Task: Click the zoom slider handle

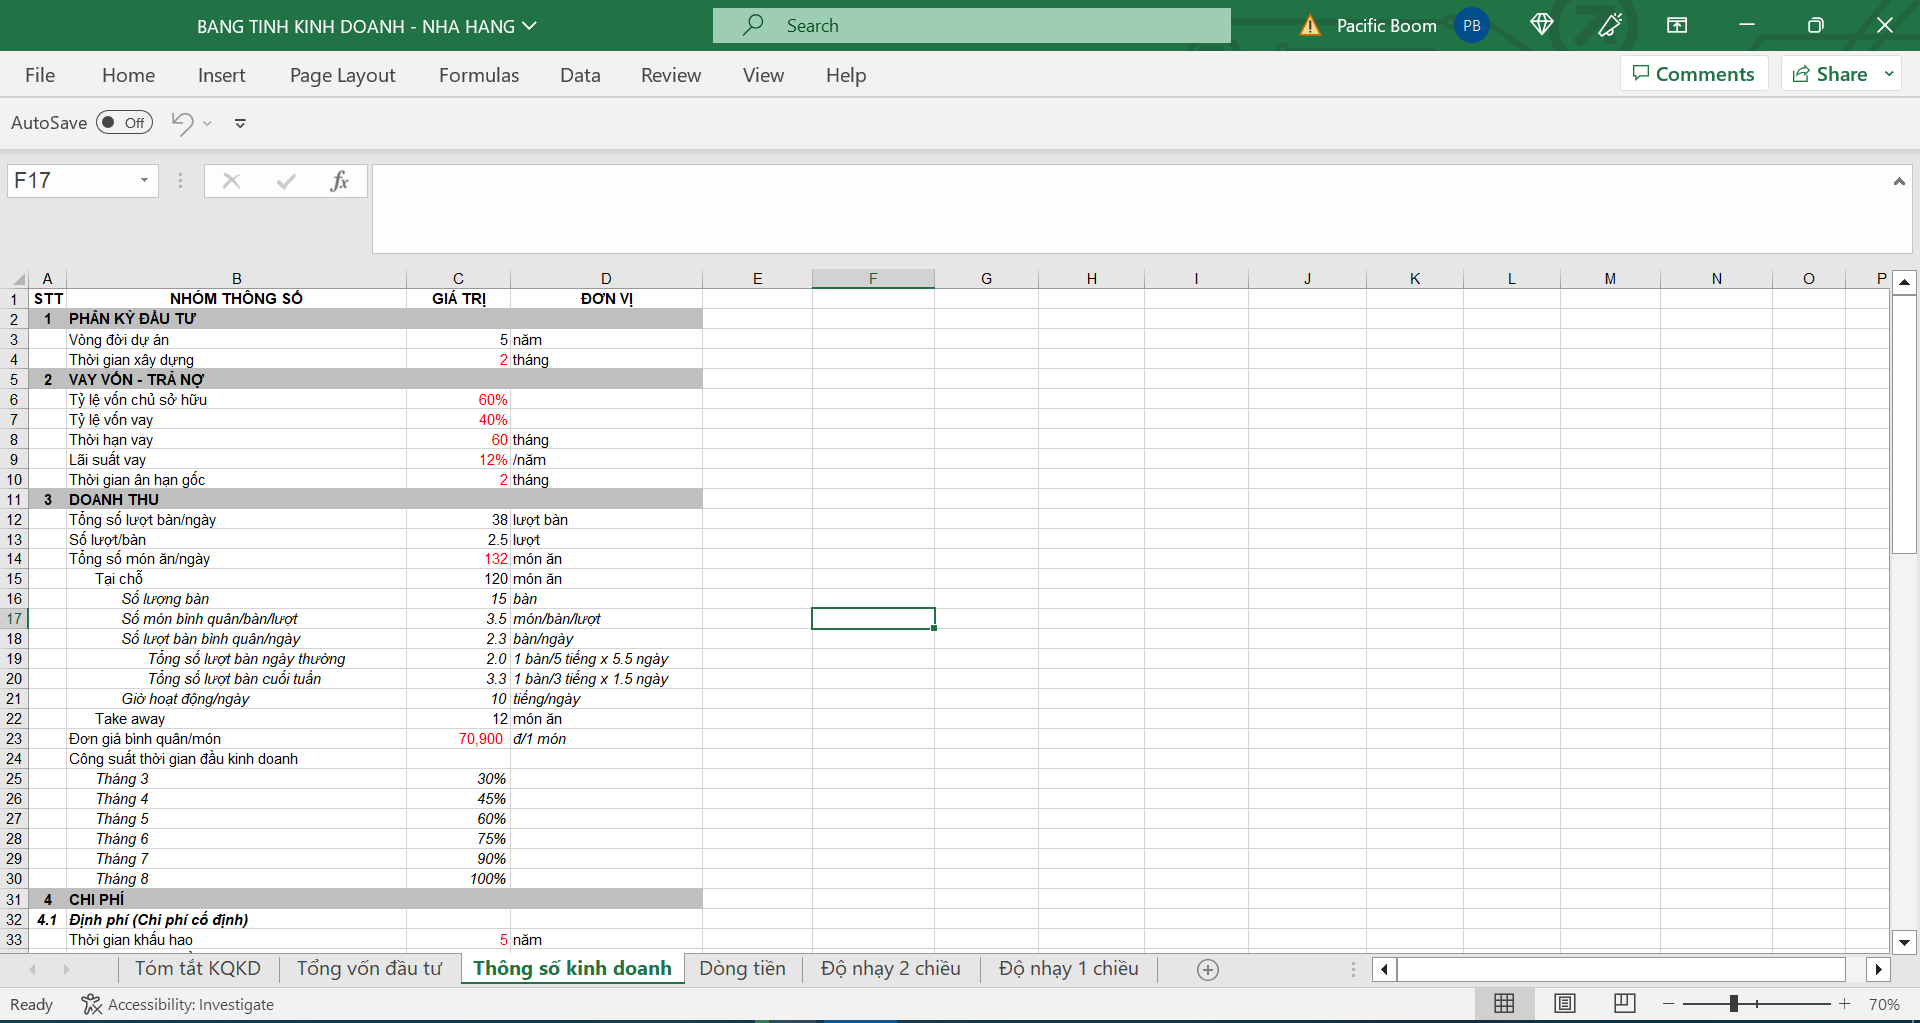Action: point(1734,1003)
